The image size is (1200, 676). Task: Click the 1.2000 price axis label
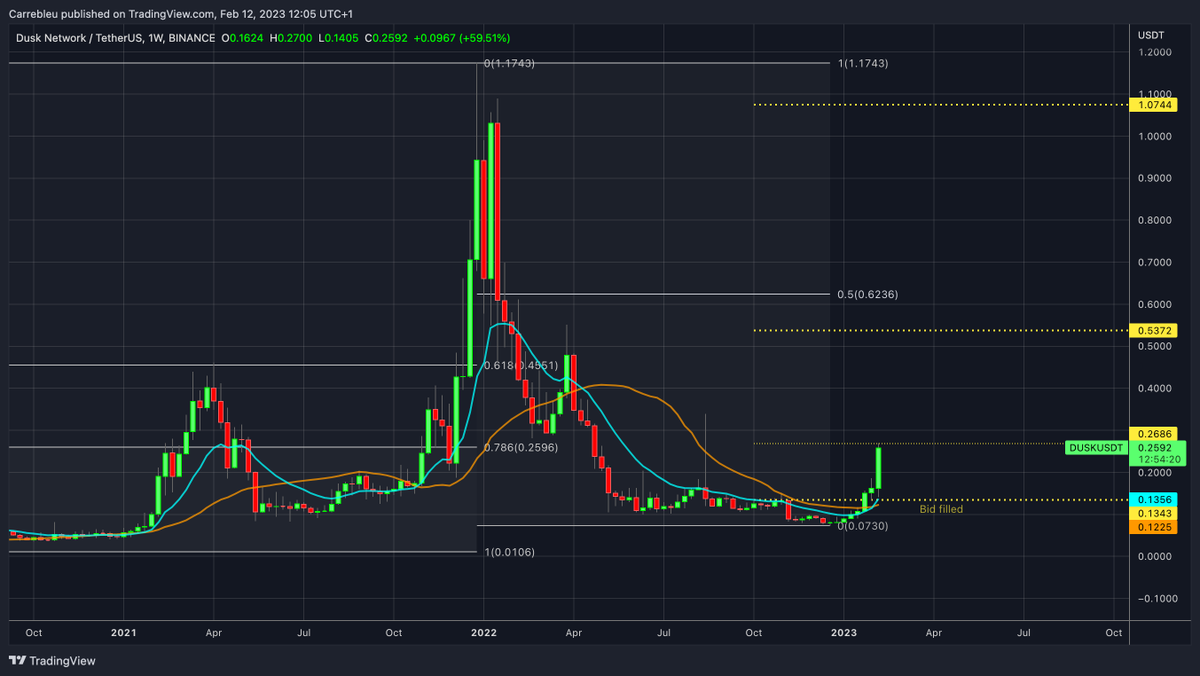click(x=1153, y=52)
